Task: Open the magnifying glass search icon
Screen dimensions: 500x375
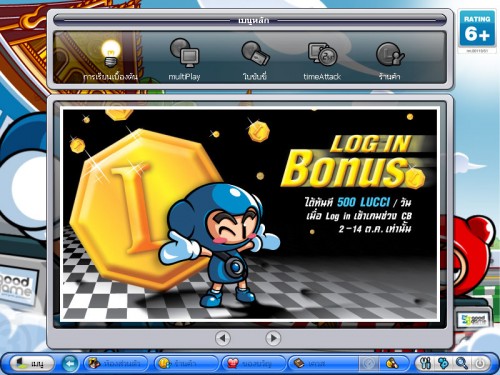Action: click(x=462, y=363)
